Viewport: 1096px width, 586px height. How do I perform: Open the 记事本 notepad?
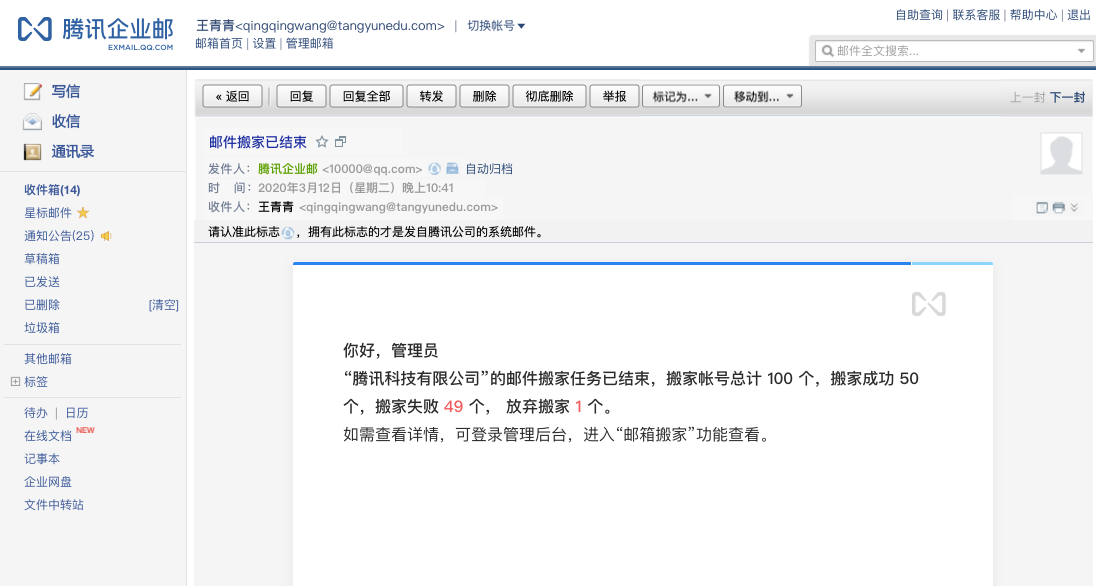tap(42, 459)
